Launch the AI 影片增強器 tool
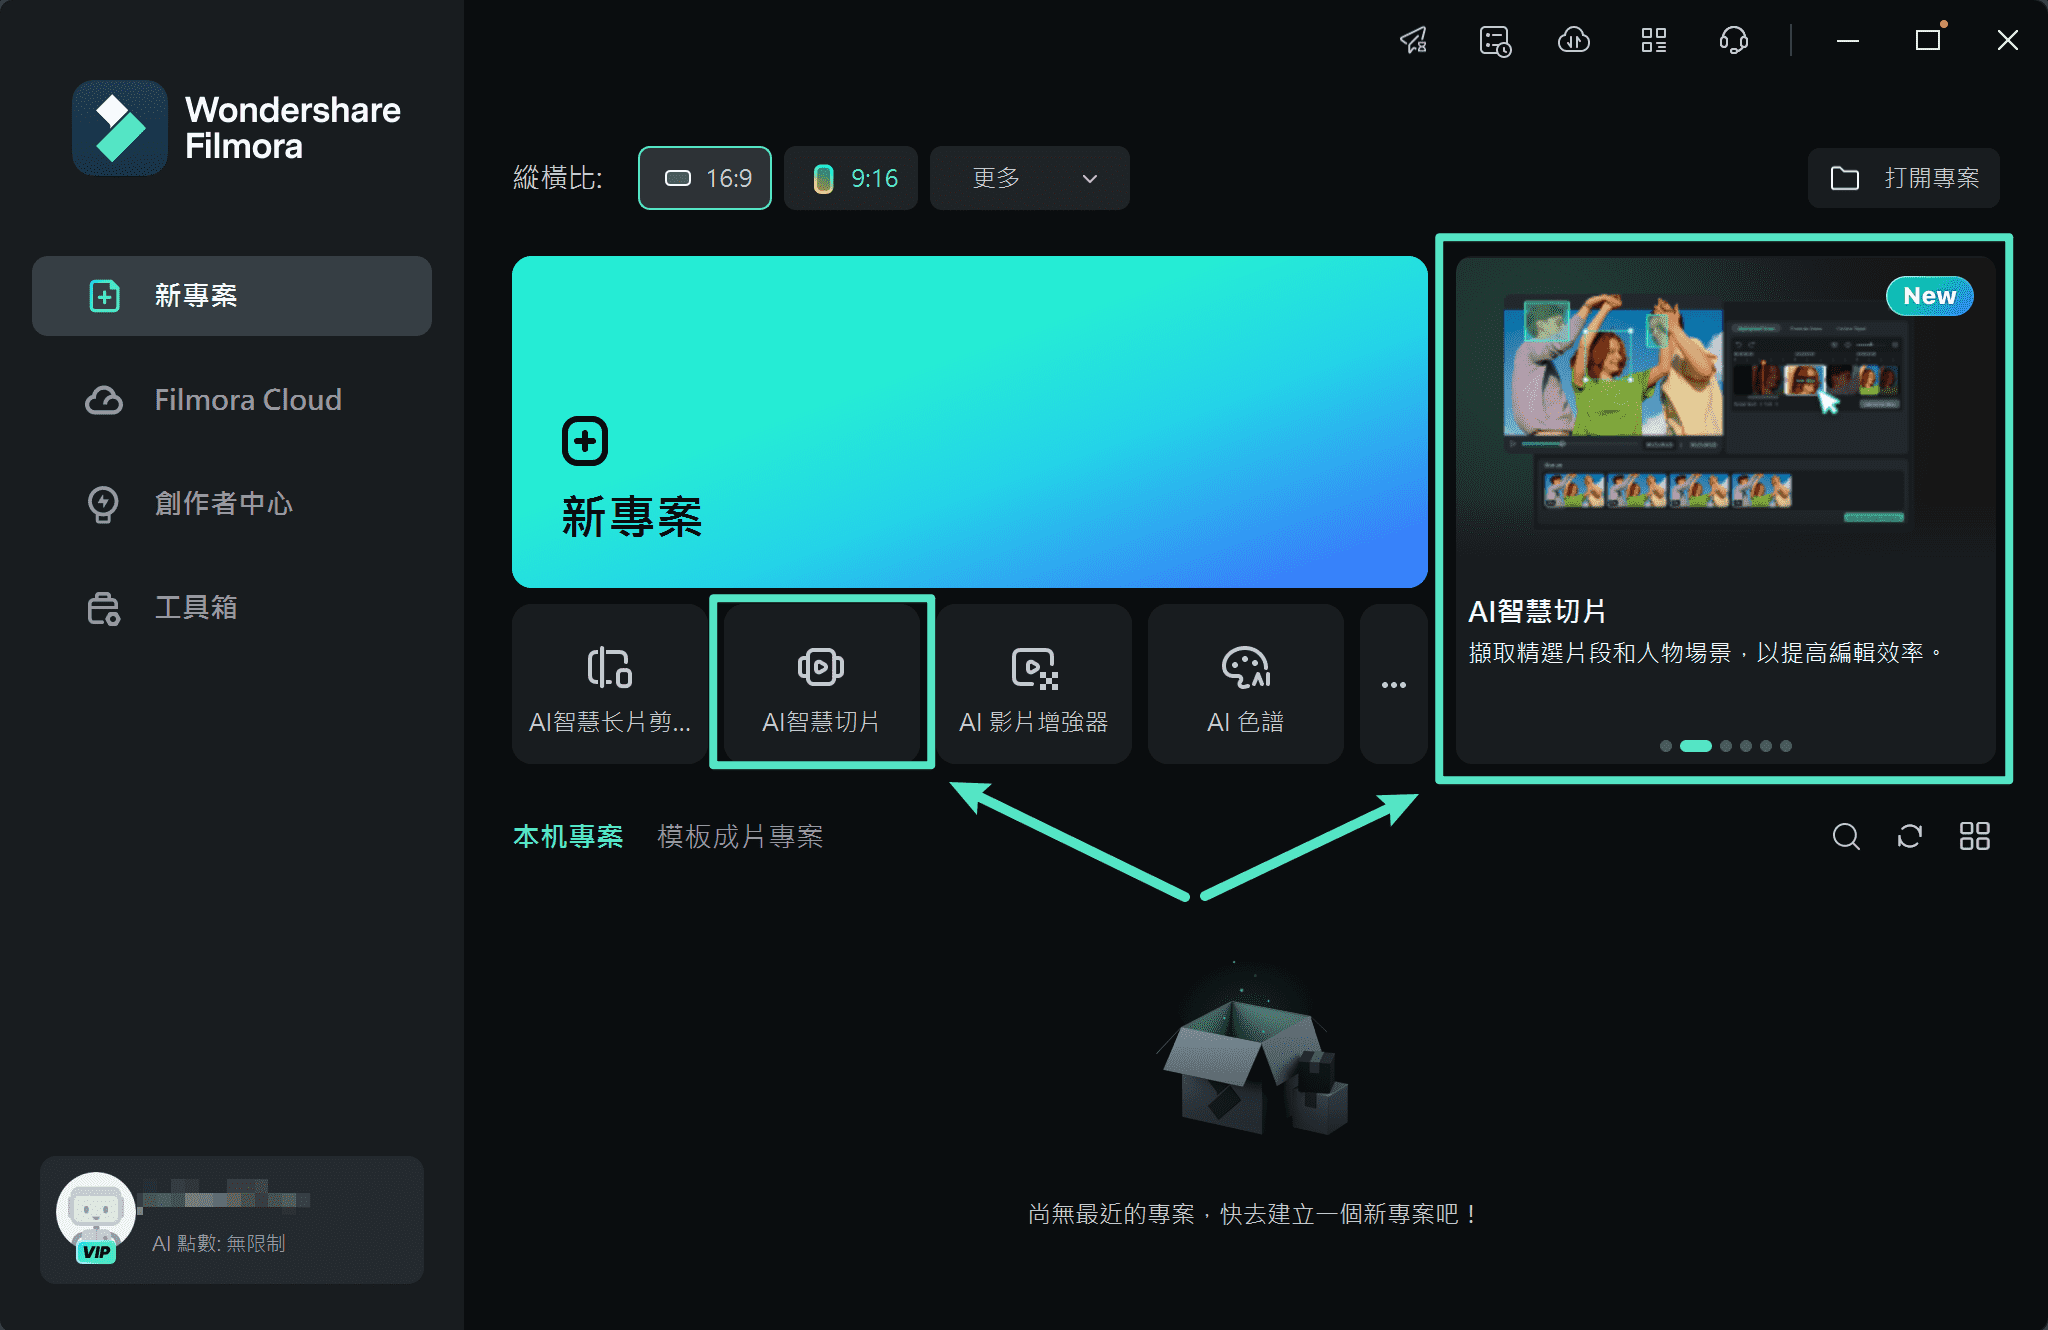This screenshot has width=2048, height=1330. point(1034,684)
